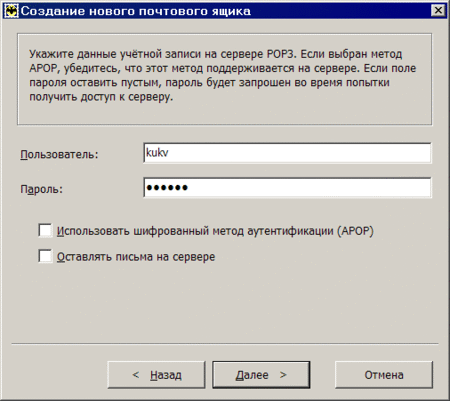The height and width of the screenshot is (401, 450).
Task: Click the 'Пользователь:' field label
Action: point(59,155)
